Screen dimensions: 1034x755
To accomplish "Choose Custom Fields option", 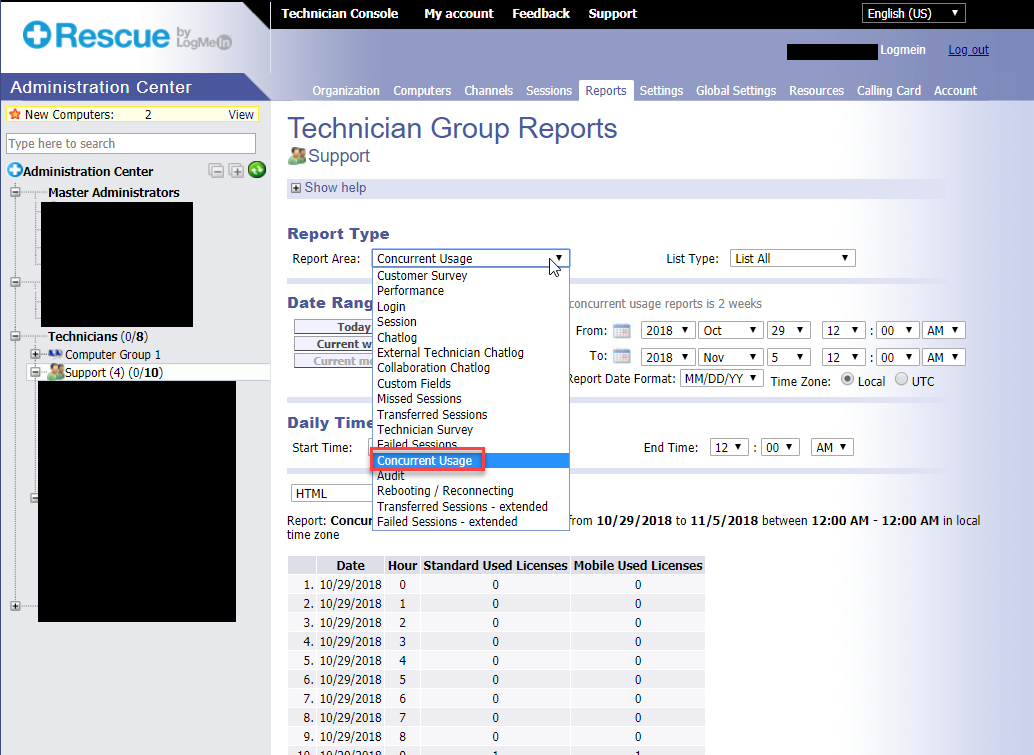I will 470,384.
